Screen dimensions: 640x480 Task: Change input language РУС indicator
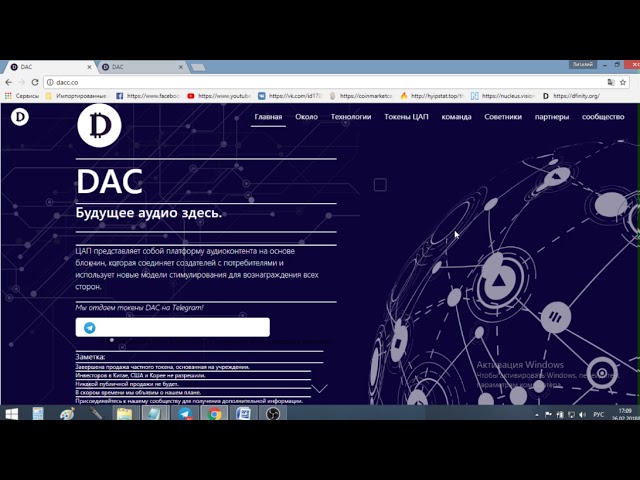pyautogui.click(x=598, y=415)
